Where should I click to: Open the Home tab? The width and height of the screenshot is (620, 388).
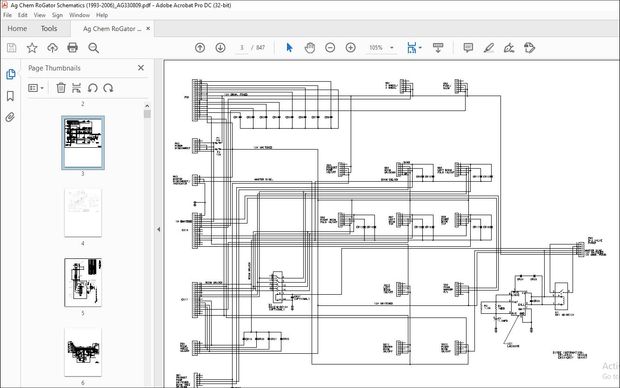[x=17, y=28]
